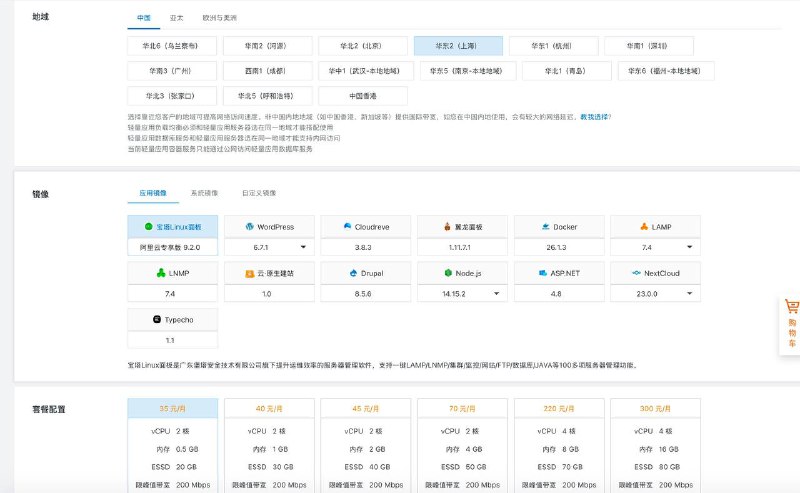Click the Drupal version 8.5.6

[x=366, y=293]
